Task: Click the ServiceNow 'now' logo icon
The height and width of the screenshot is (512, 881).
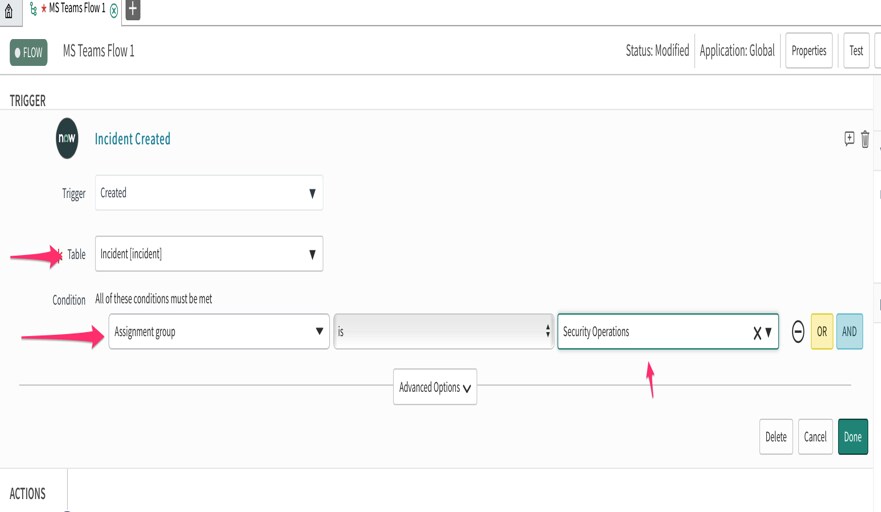Action: pos(67,139)
